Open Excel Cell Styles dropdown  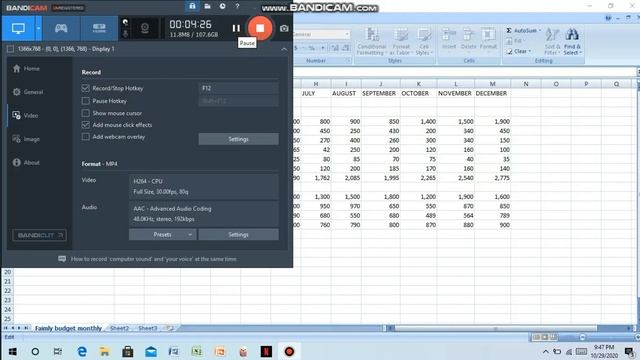click(x=424, y=41)
